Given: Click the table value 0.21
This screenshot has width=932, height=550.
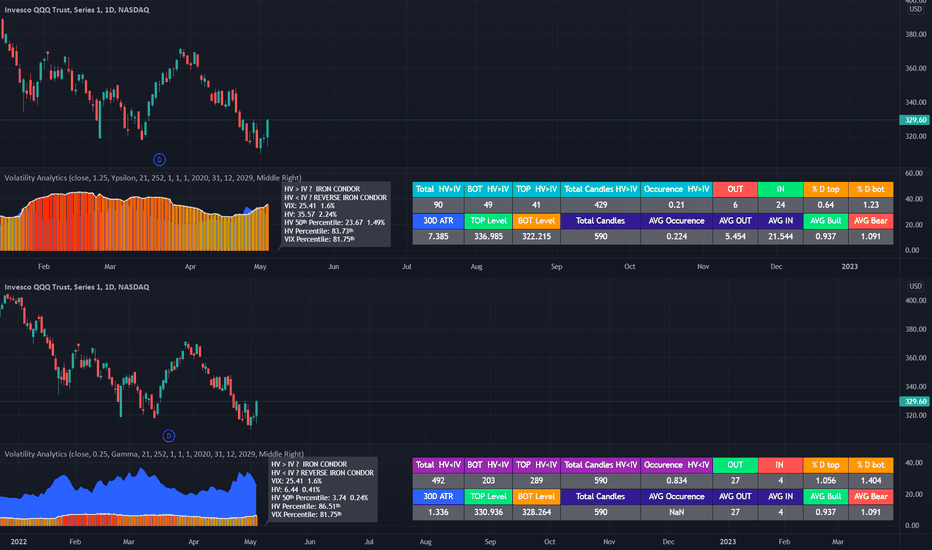Looking at the screenshot, I should 676,205.
